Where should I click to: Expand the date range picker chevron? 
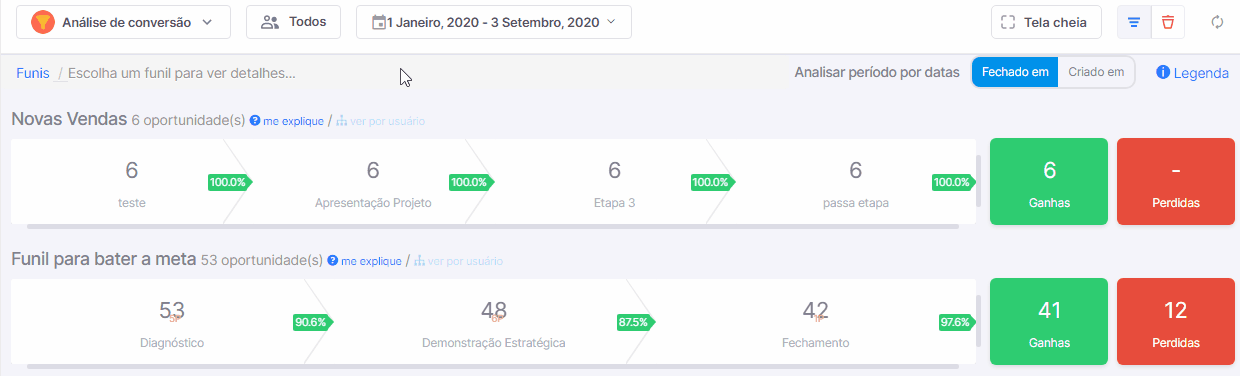(611, 22)
